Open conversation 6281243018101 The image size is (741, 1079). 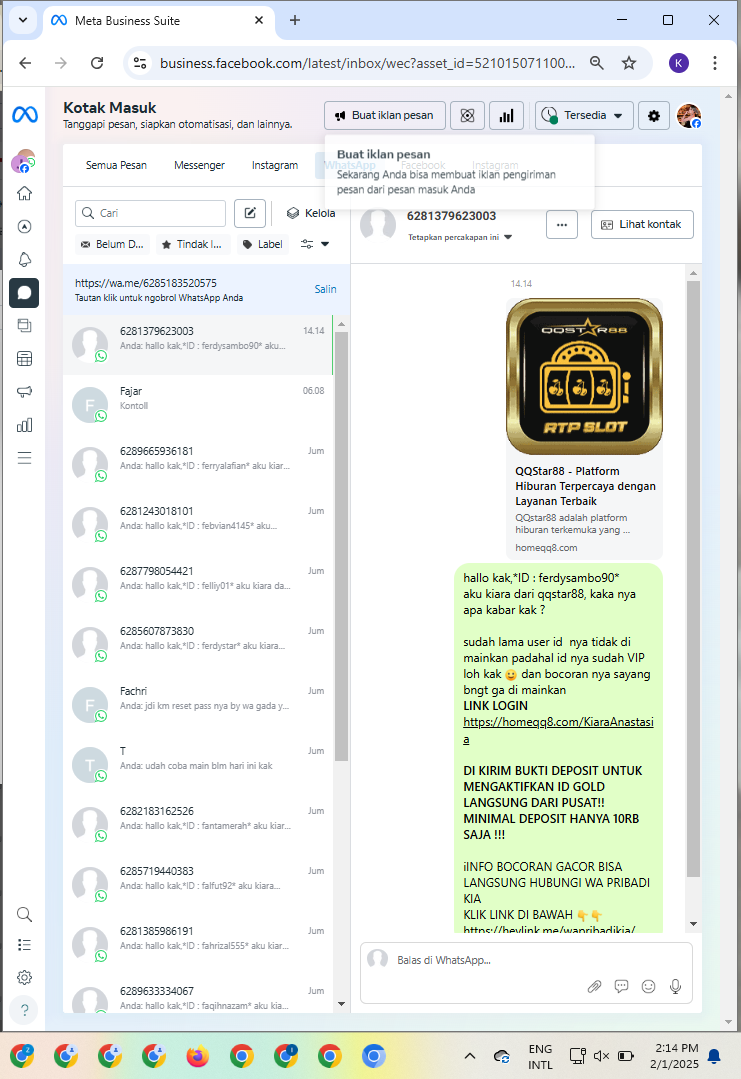pyautogui.click(x=198, y=524)
